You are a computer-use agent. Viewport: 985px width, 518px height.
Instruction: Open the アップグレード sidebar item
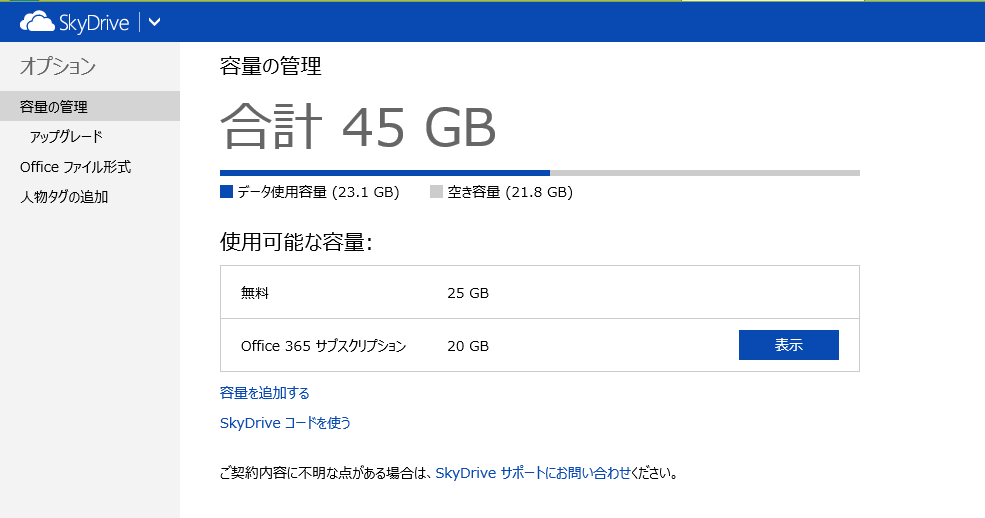(x=66, y=137)
